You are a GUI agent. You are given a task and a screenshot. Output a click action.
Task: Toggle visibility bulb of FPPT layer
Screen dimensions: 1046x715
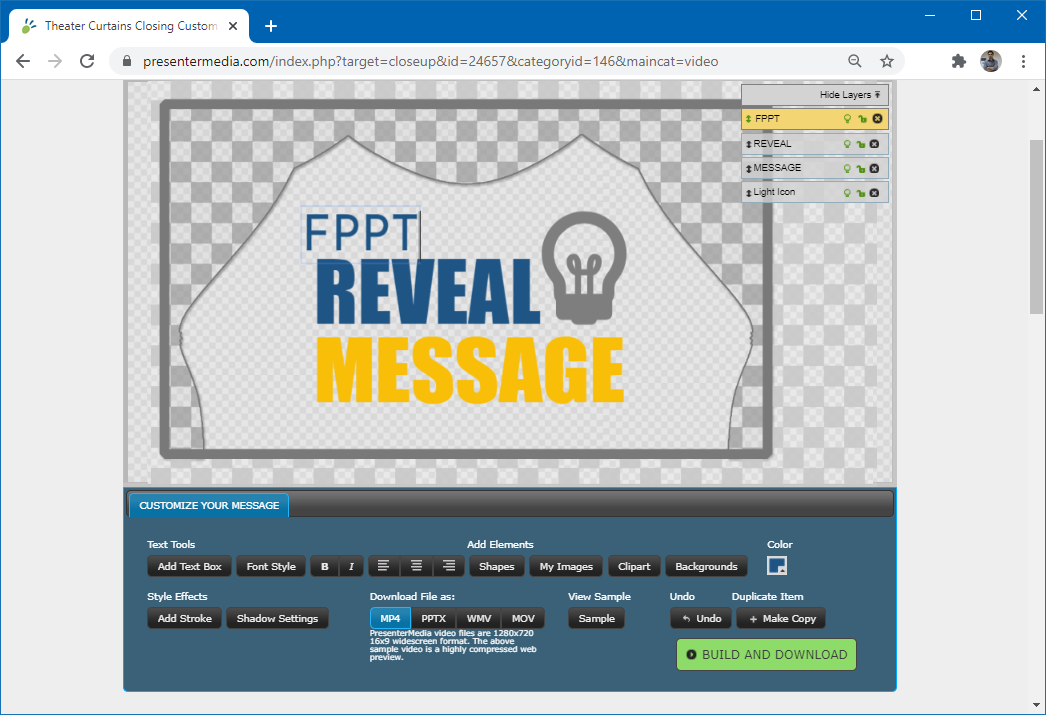pos(848,119)
